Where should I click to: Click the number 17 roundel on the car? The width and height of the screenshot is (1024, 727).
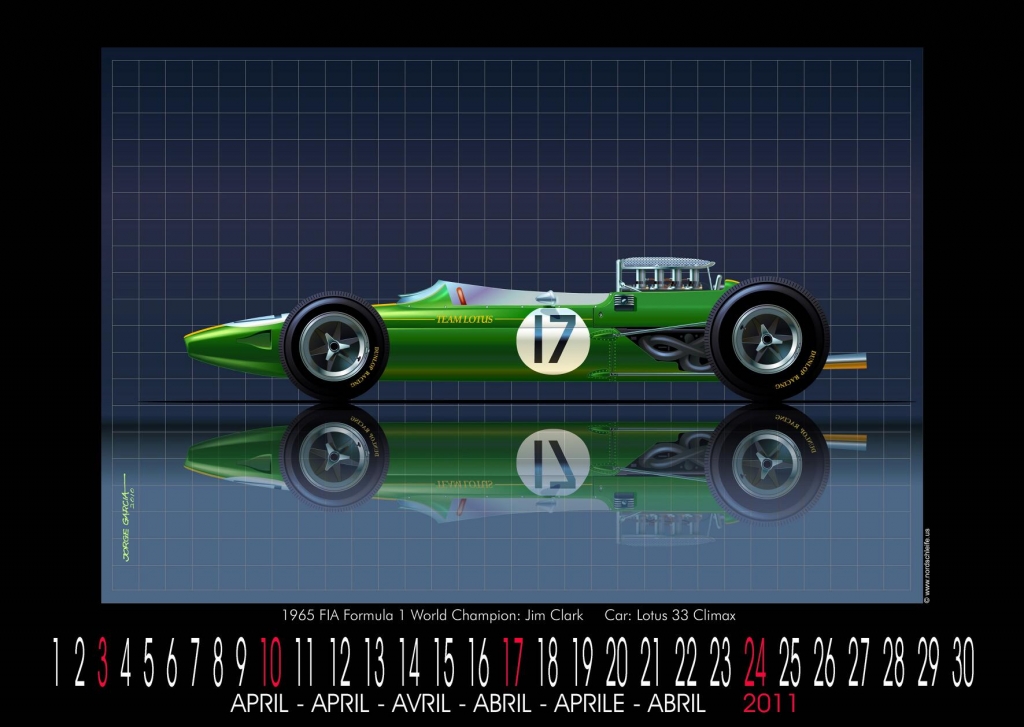click(x=552, y=341)
